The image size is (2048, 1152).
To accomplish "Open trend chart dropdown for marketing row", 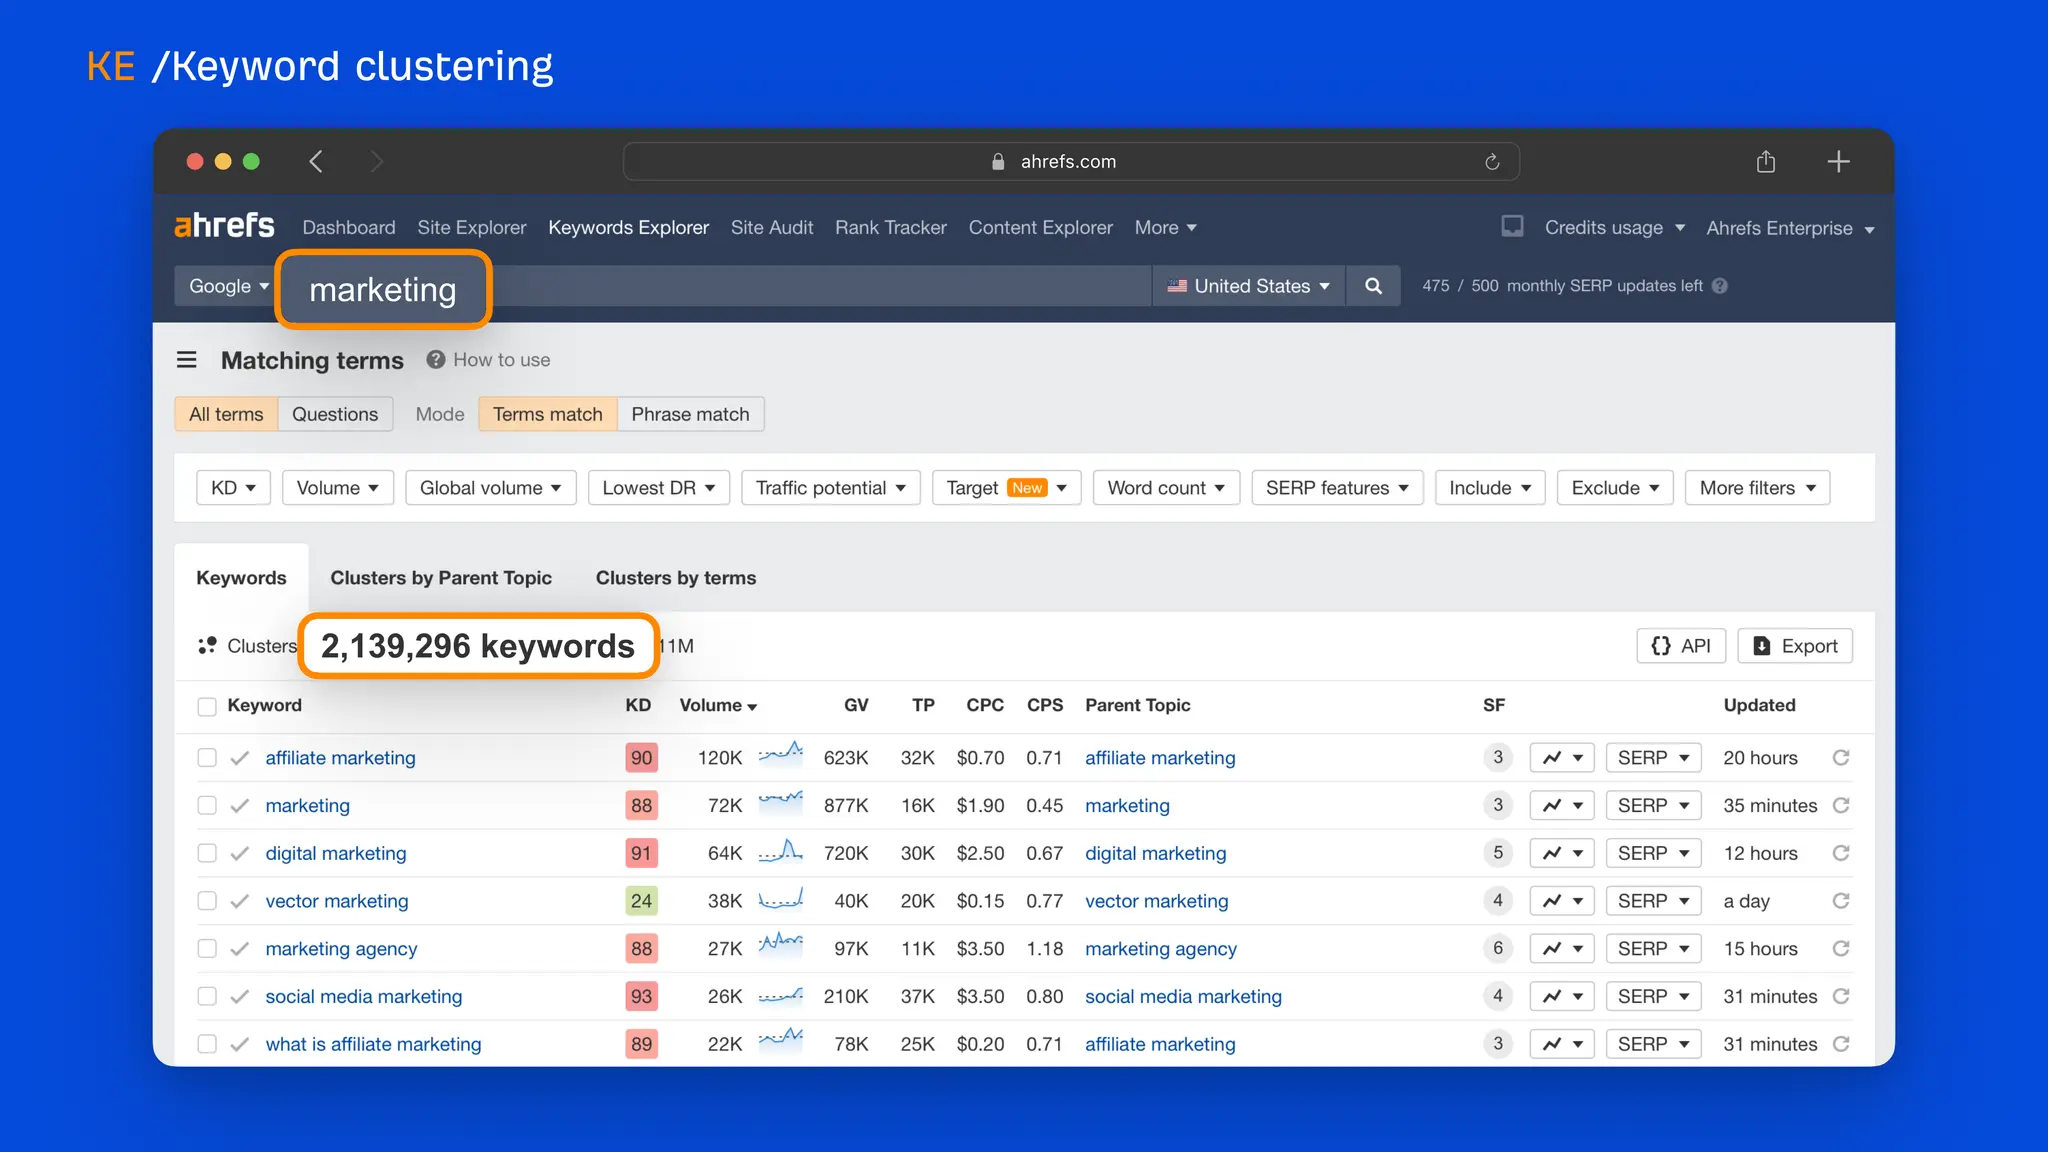I will pyautogui.click(x=1562, y=806).
